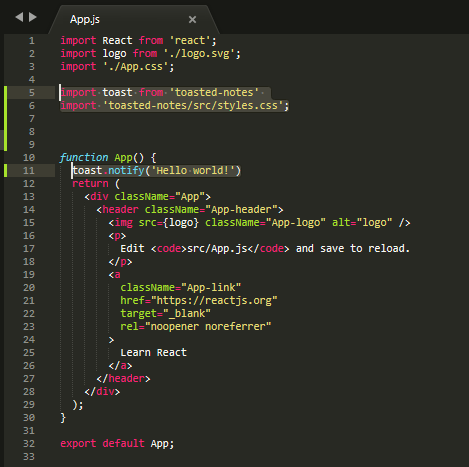
Task: Click line number 1 in gutter
Action: [x=32, y=41]
